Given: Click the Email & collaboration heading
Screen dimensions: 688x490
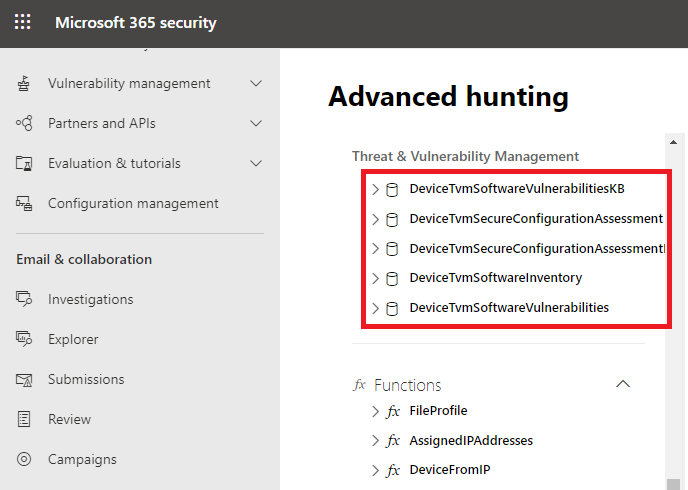Looking at the screenshot, I should (84, 259).
